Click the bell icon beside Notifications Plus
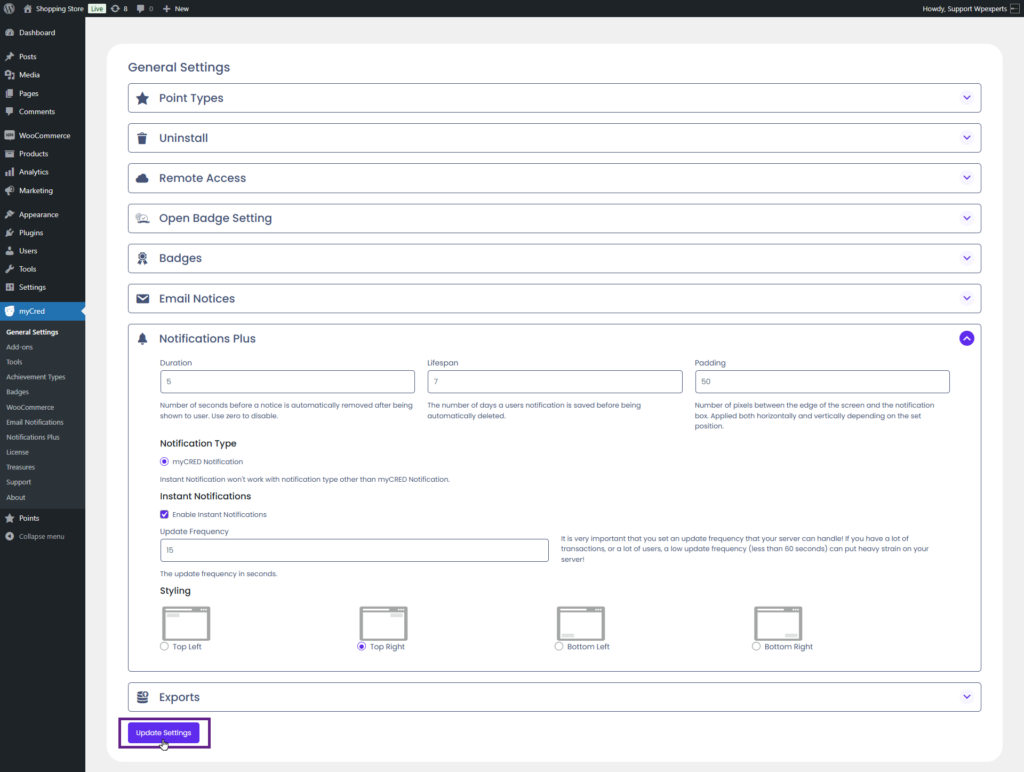 coord(142,339)
